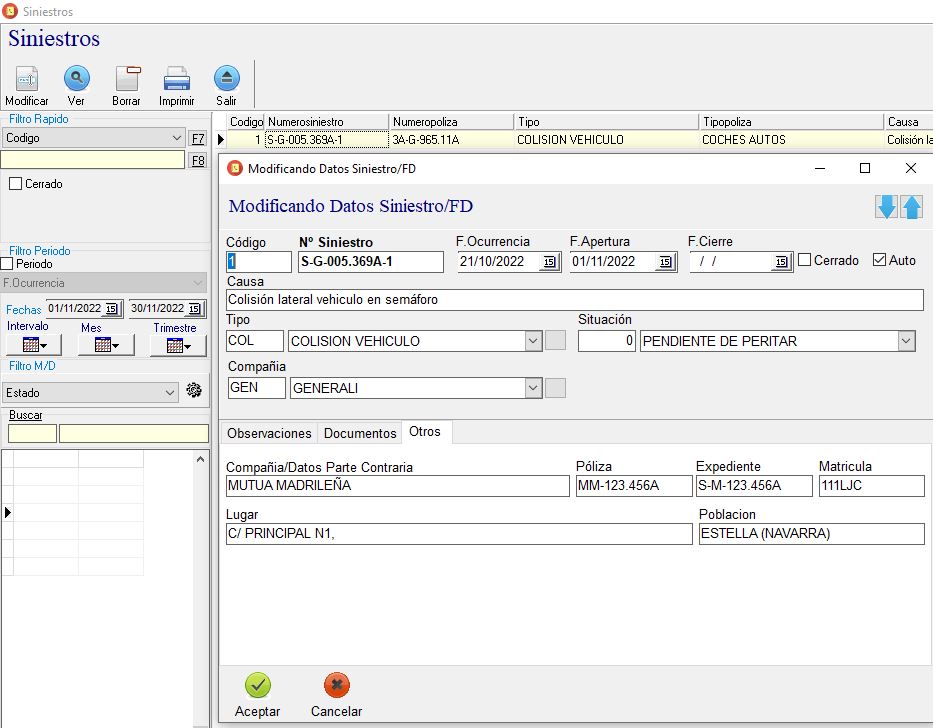
Task: Click the green checkmark Aceptar icon
Action: tap(258, 685)
